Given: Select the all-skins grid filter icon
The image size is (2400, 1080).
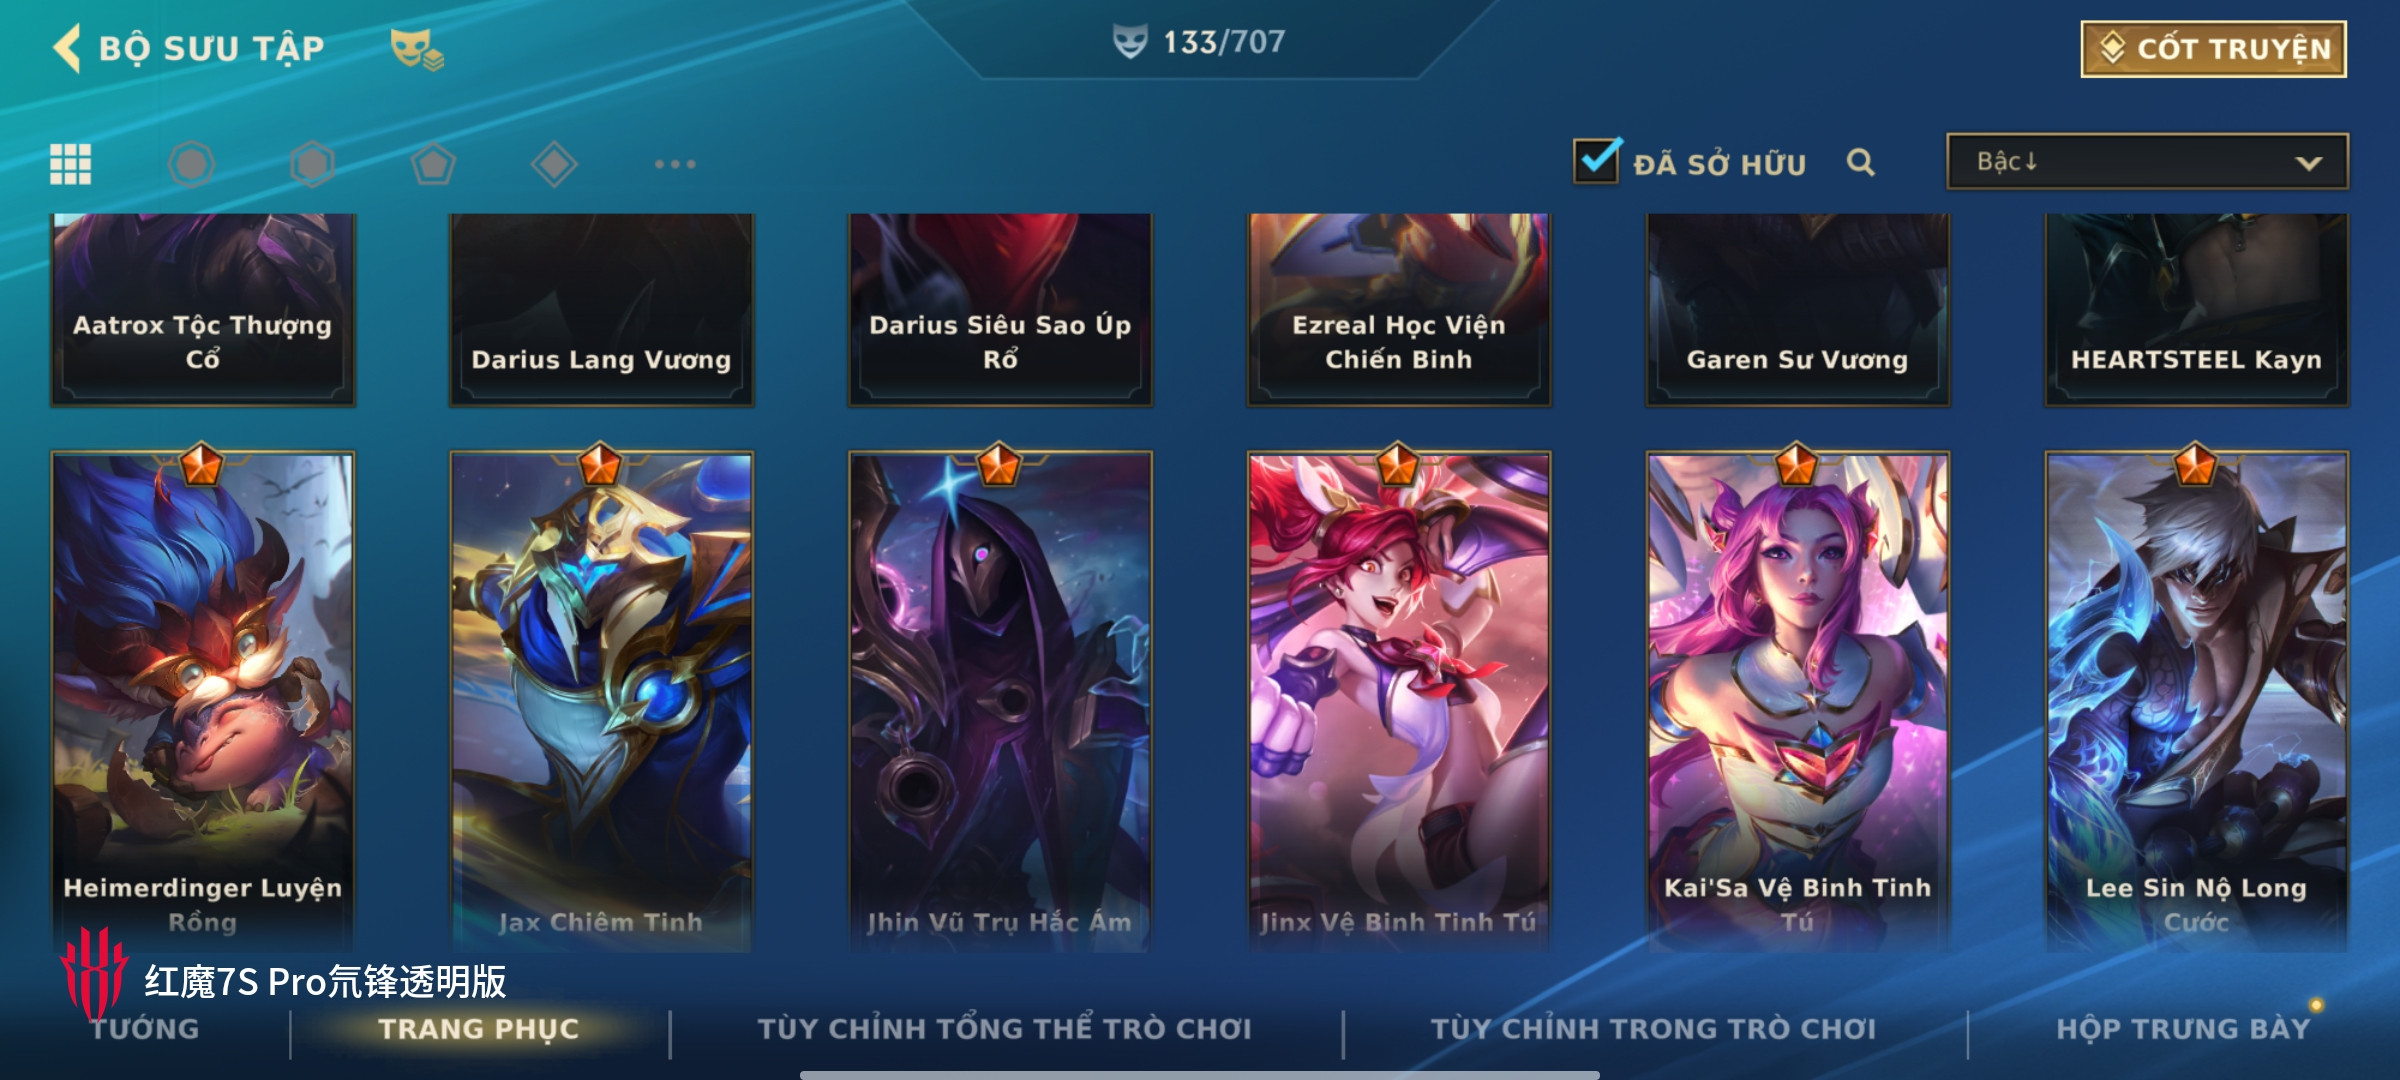Looking at the screenshot, I should pos(71,164).
